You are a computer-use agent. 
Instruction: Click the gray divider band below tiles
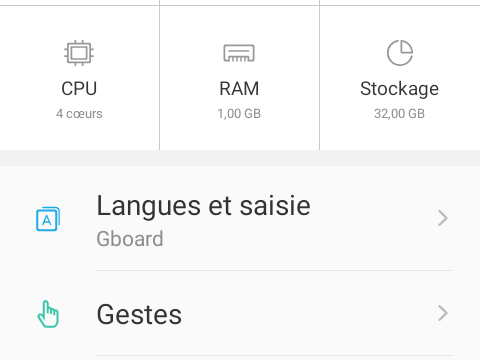pyautogui.click(x=240, y=158)
